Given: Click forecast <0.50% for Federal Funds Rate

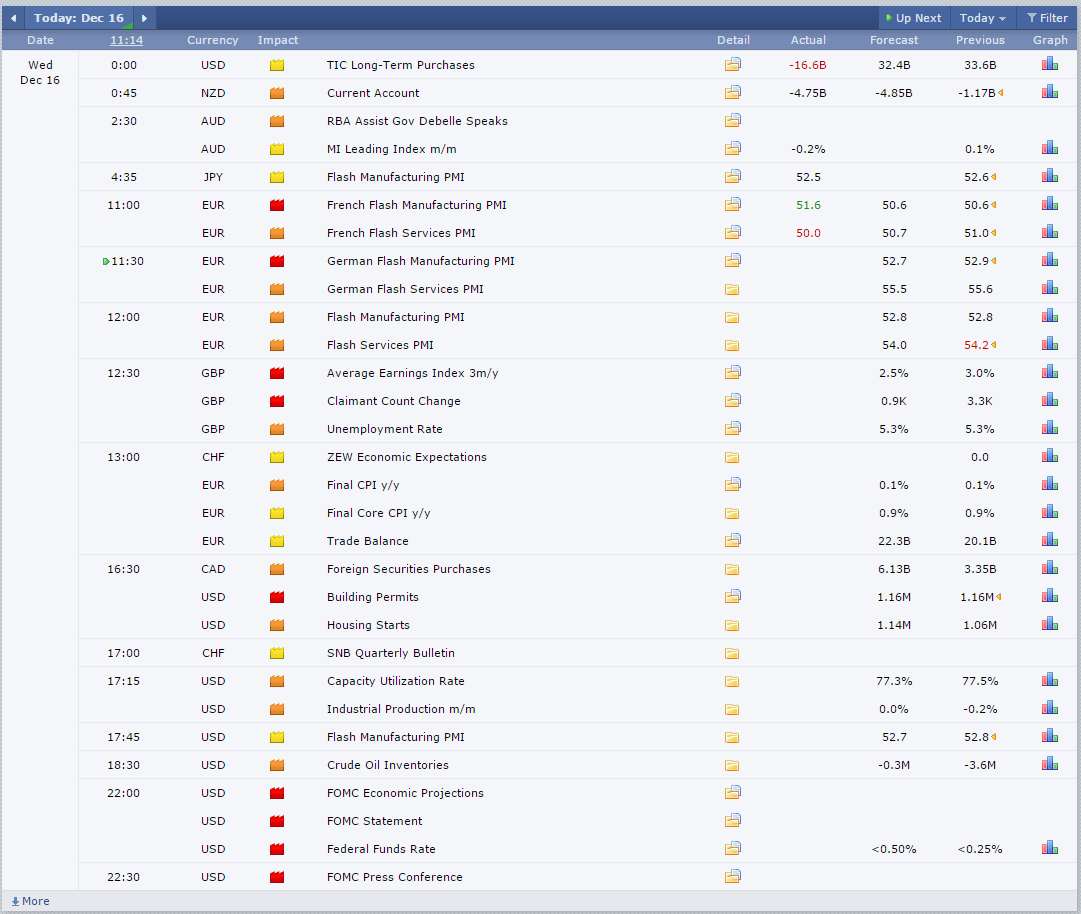Looking at the screenshot, I should pyautogui.click(x=893, y=849).
